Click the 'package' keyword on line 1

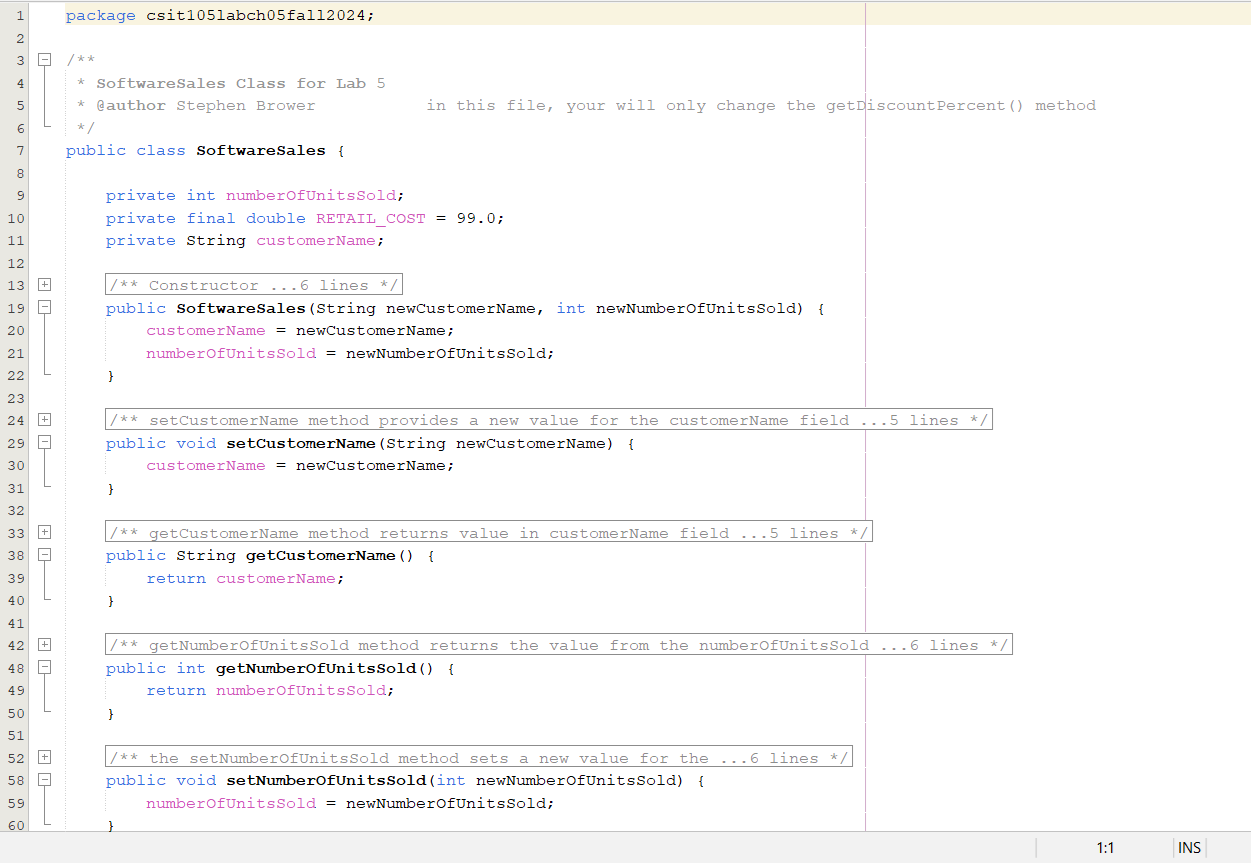(101, 16)
